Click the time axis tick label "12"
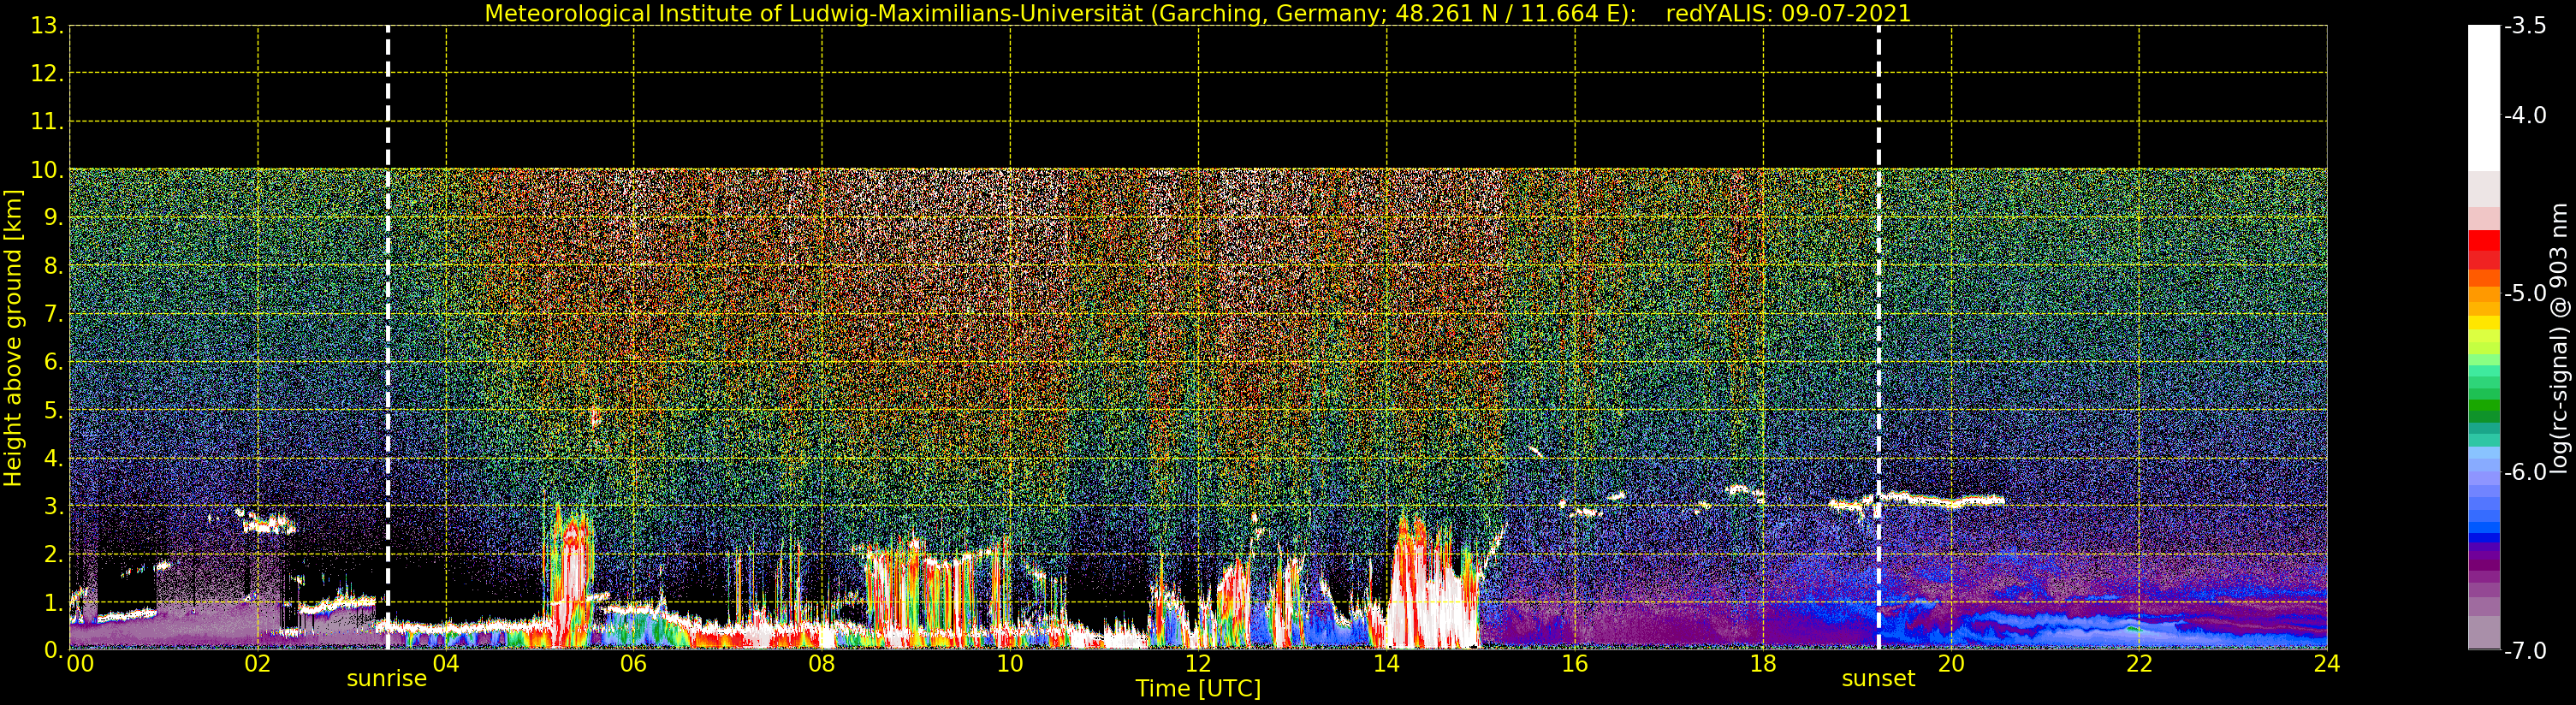The height and width of the screenshot is (705, 2576). tap(1198, 663)
